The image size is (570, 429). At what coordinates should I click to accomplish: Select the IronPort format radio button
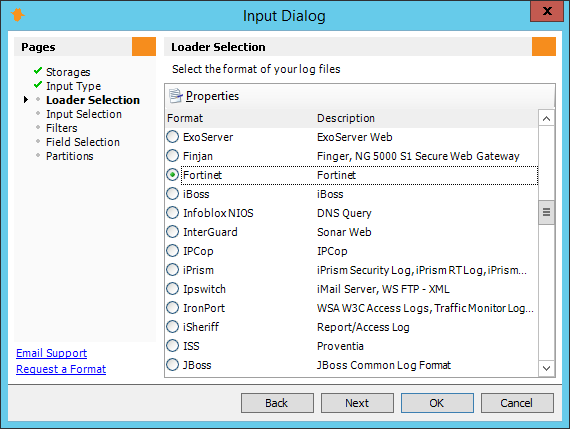tap(173, 308)
